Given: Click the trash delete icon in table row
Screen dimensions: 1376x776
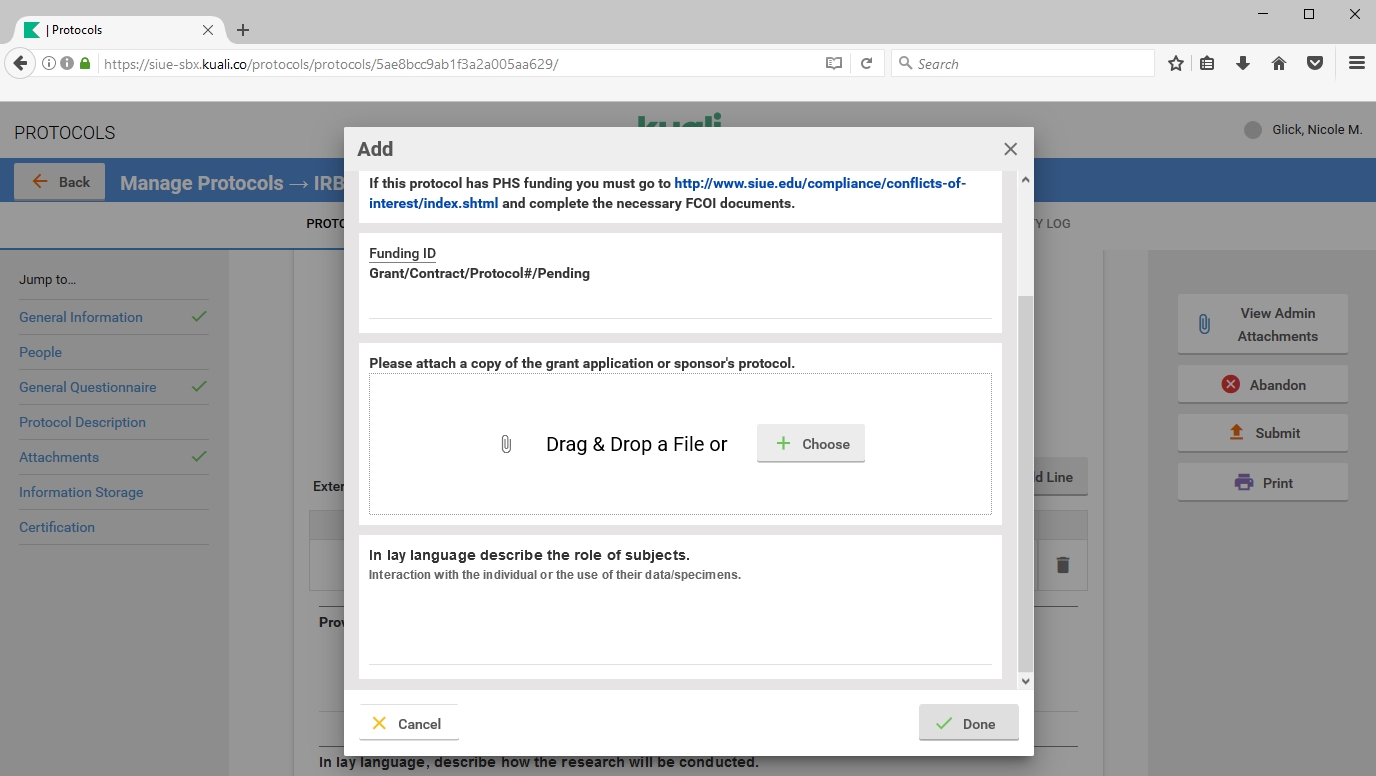Looking at the screenshot, I should [1063, 565].
